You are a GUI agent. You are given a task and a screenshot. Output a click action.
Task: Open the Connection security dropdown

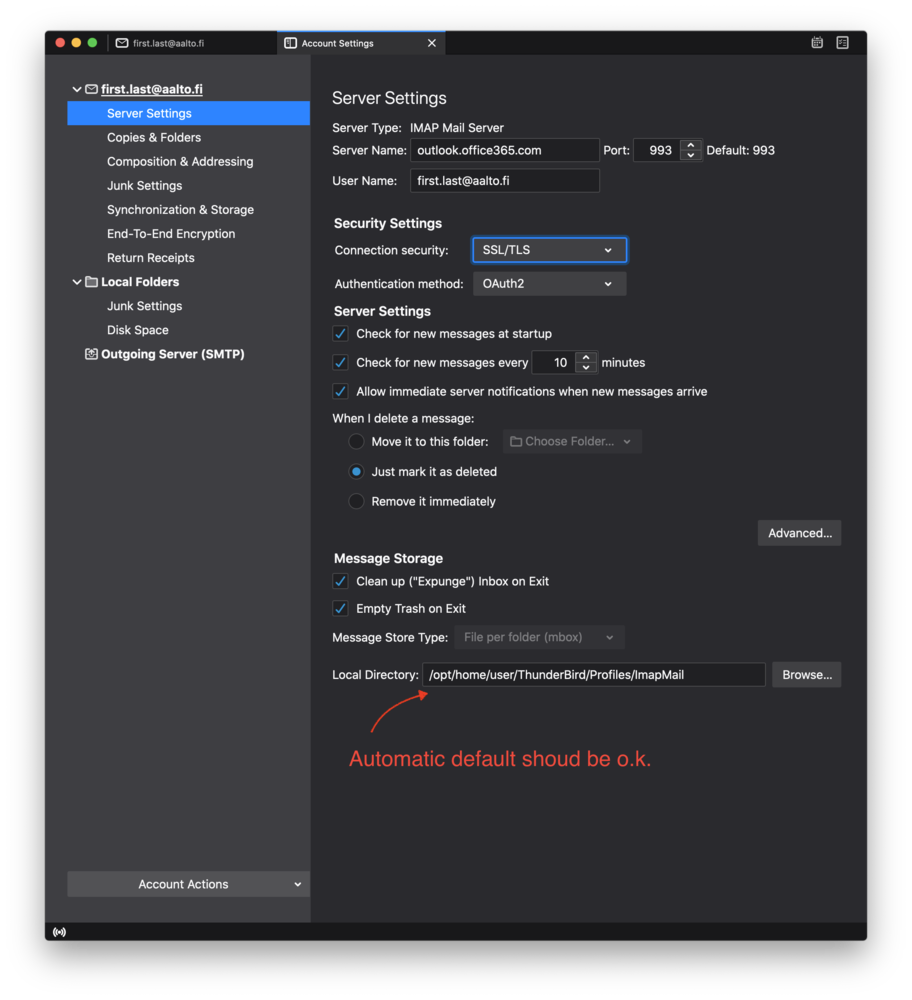point(549,250)
